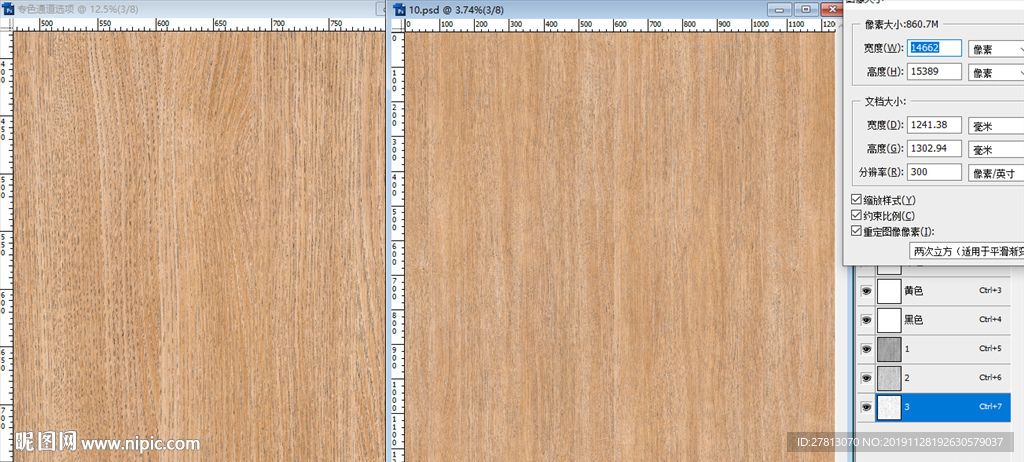Click the 像素大小:860.7M label

(901, 25)
